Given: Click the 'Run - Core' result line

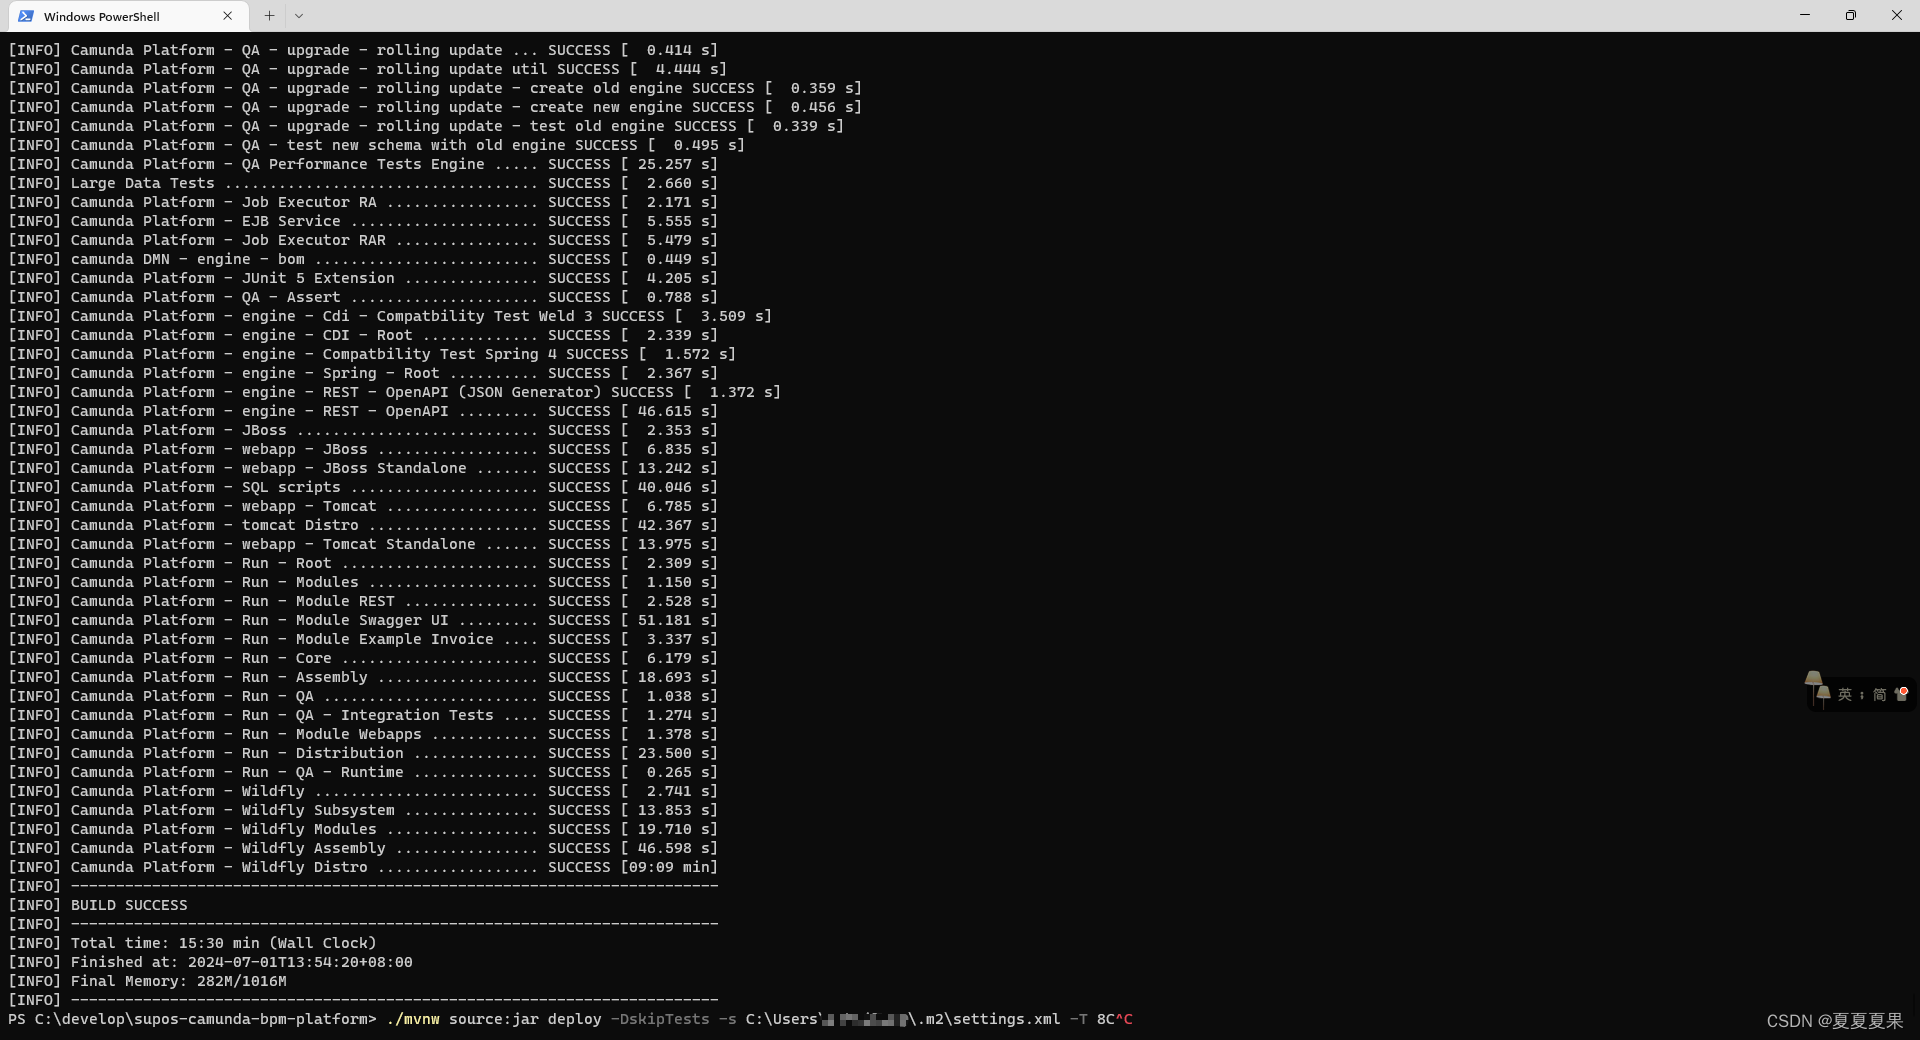Looking at the screenshot, I should point(363,658).
